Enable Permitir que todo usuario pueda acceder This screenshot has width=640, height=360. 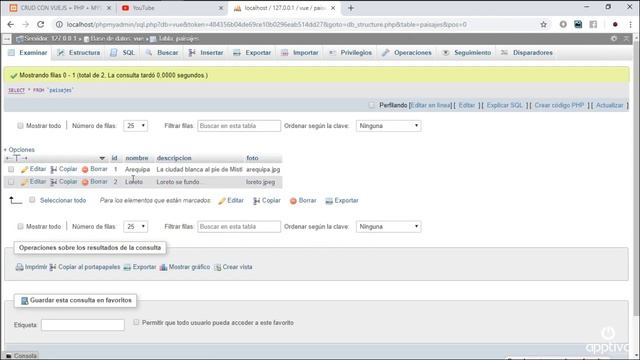[136, 322]
